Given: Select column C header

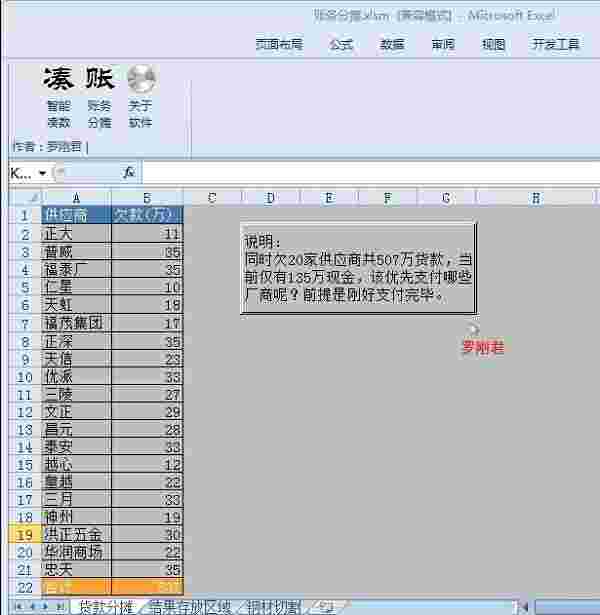Looking at the screenshot, I should coord(212,198).
